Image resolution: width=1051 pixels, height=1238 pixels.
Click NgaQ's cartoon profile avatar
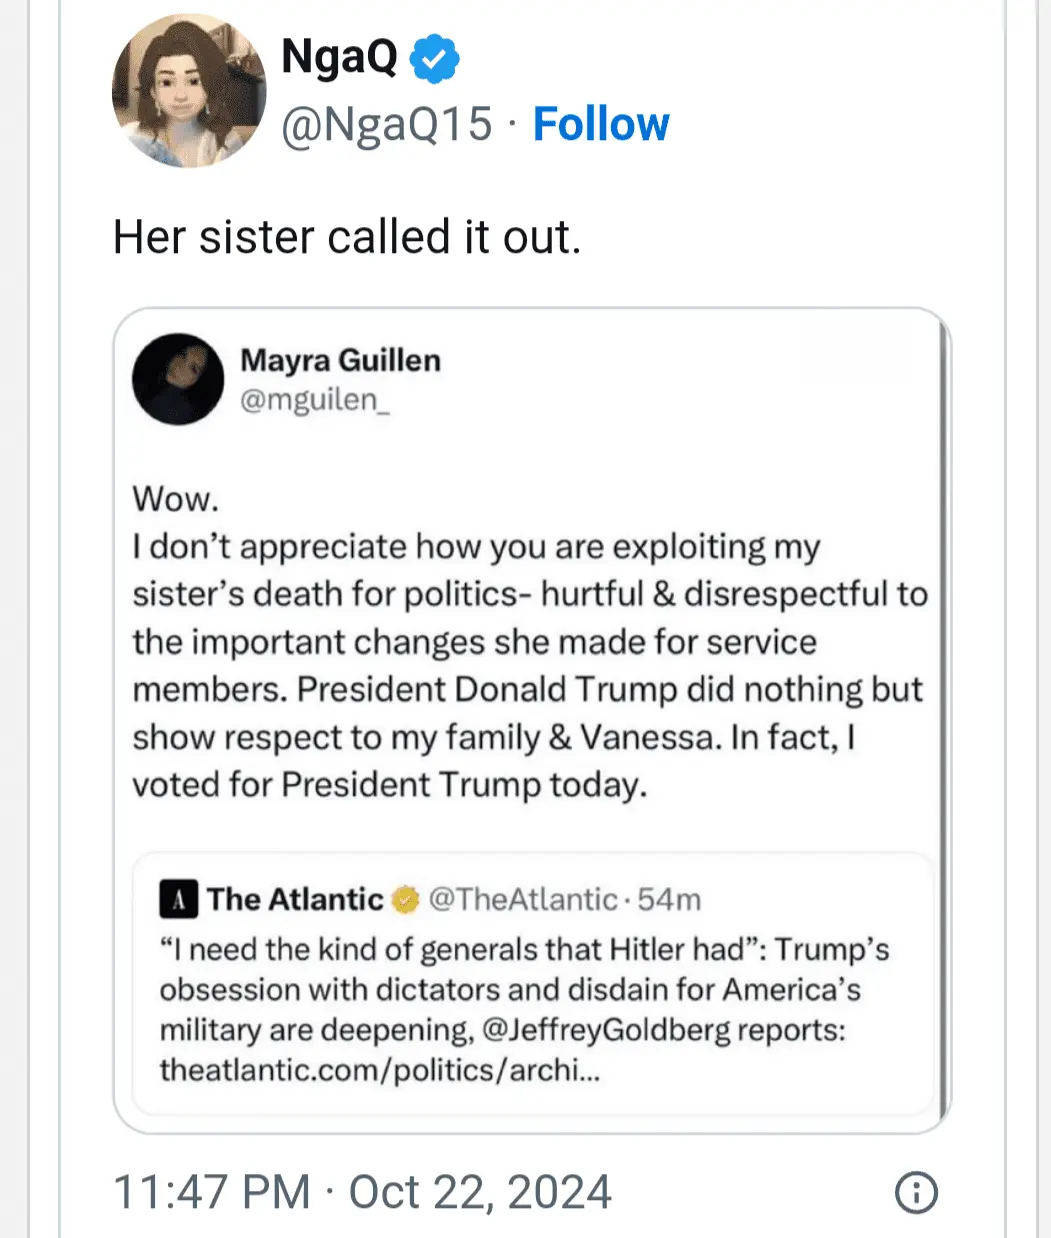[x=189, y=91]
